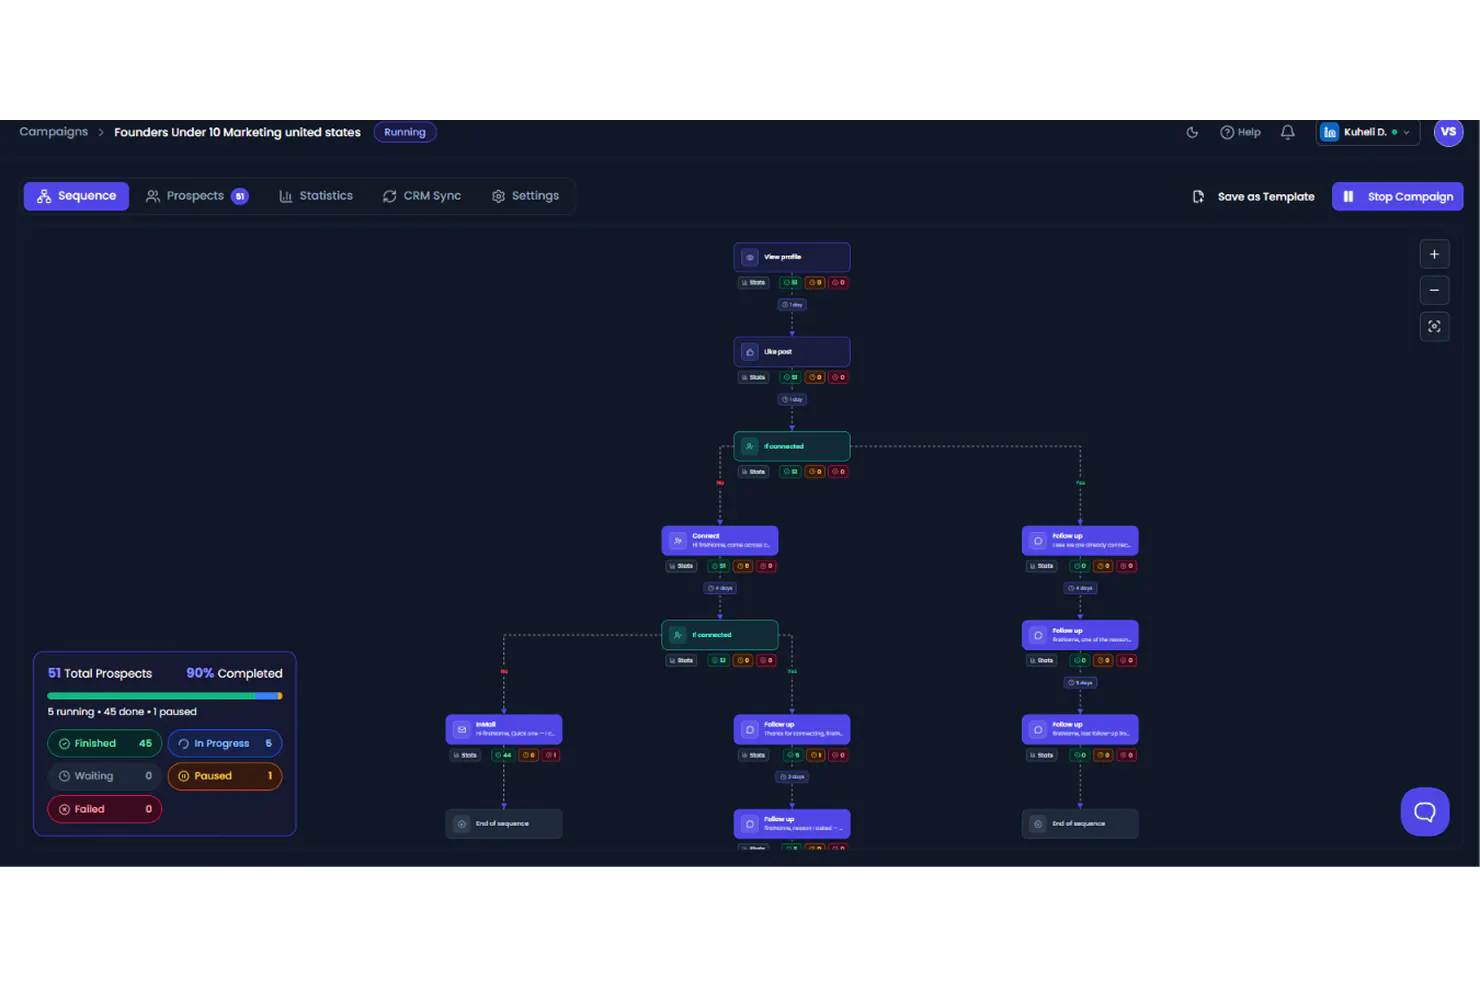The width and height of the screenshot is (1480, 987).
Task: Click thumbs-up icon on Like post
Action: pyautogui.click(x=750, y=352)
